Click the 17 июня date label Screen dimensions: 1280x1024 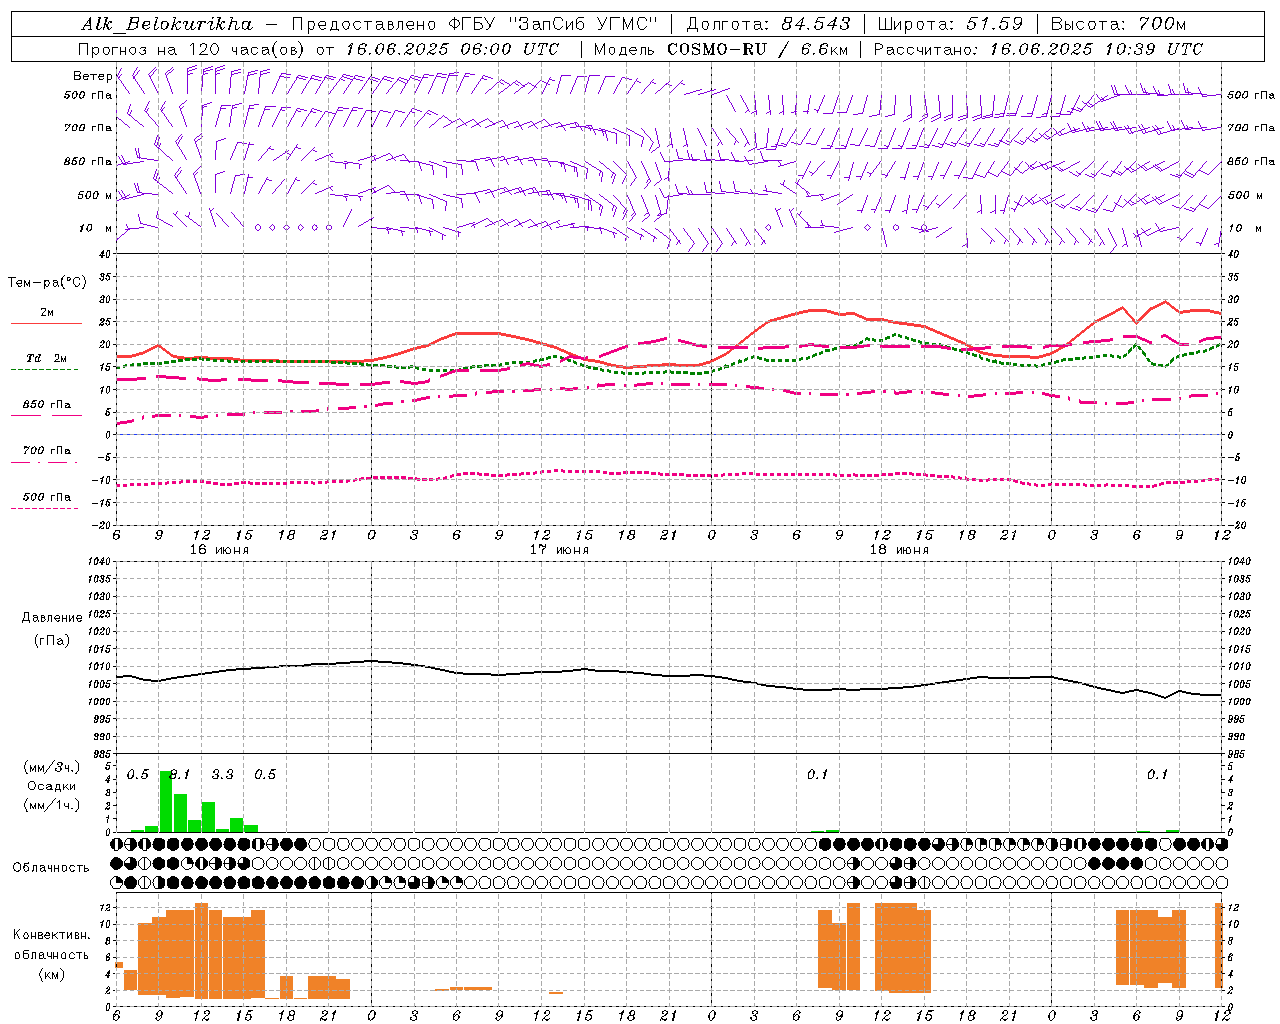[x=559, y=550]
